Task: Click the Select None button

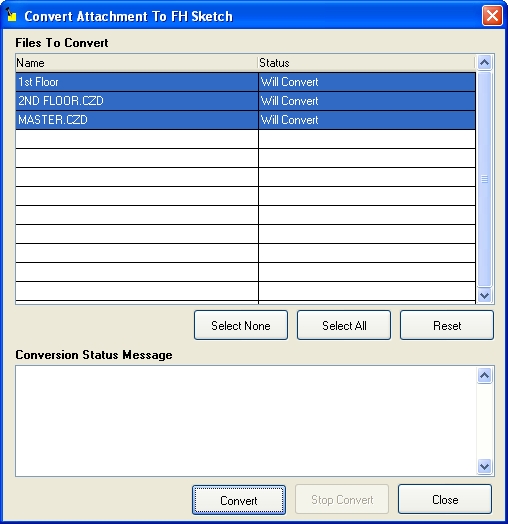Action: click(241, 325)
